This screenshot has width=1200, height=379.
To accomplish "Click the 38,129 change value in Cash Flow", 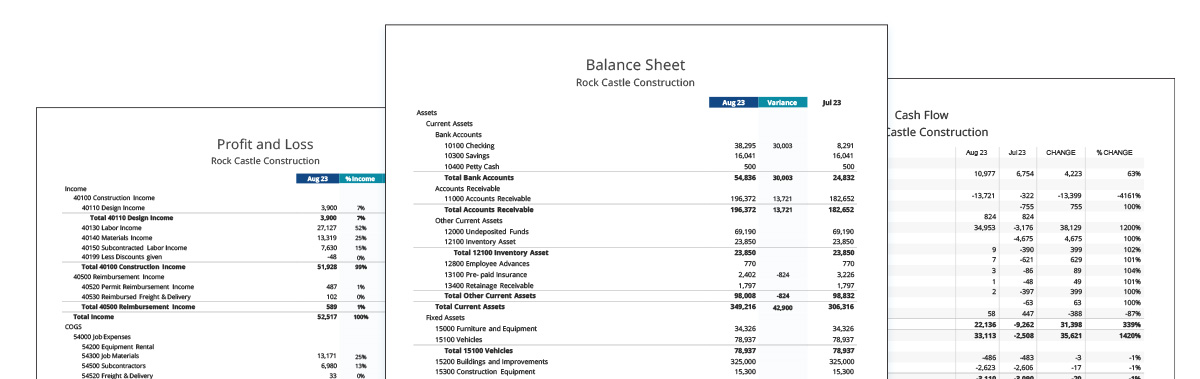I will pyautogui.click(x=1073, y=228).
